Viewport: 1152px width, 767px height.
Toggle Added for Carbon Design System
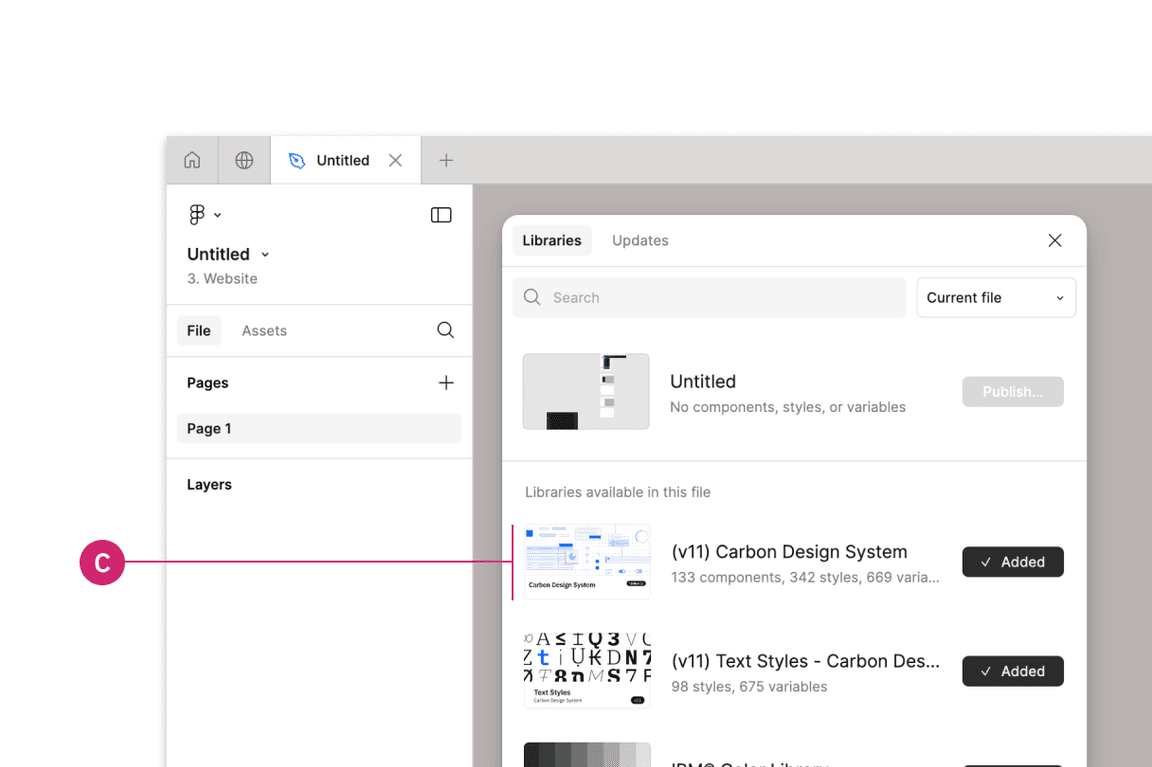point(1013,562)
